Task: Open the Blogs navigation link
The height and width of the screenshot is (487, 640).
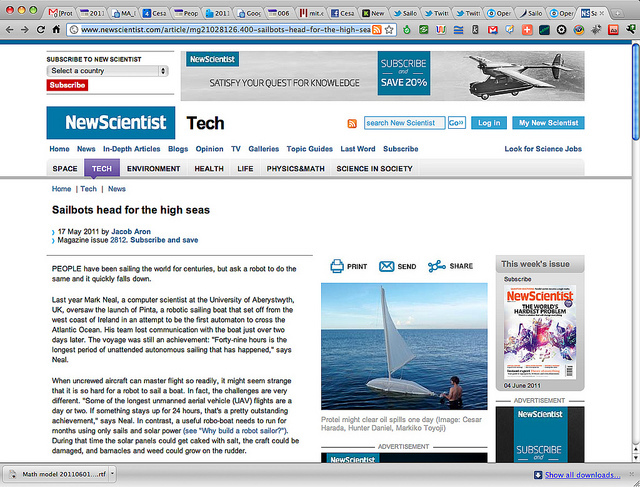Action: tap(178, 149)
